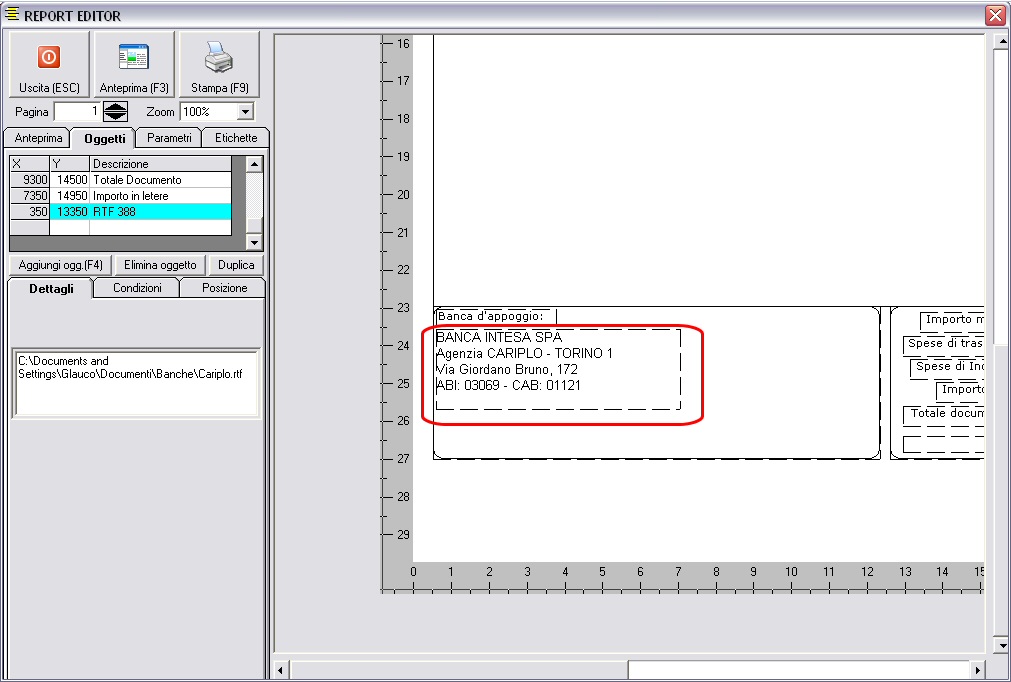1011x682 pixels.
Task: Select the Dettagli tab
Action: [x=51, y=288]
